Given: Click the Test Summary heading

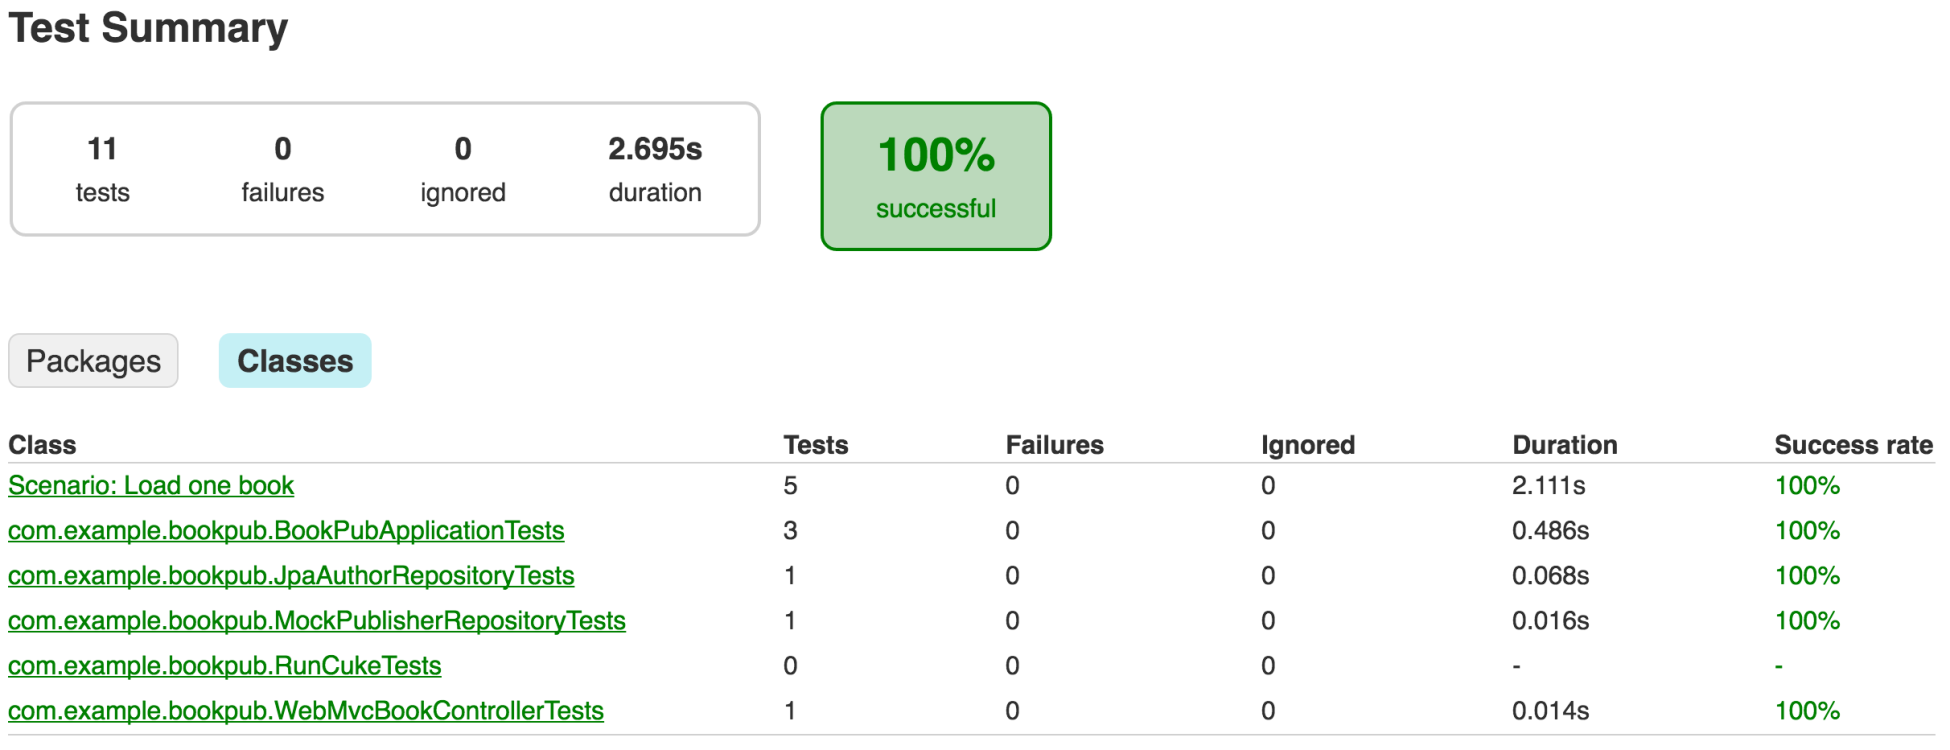Looking at the screenshot, I should point(148,28).
